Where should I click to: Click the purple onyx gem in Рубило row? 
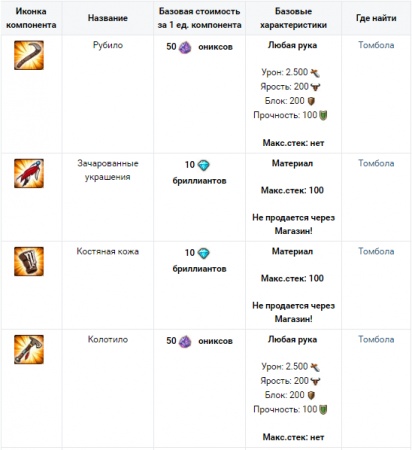(185, 48)
